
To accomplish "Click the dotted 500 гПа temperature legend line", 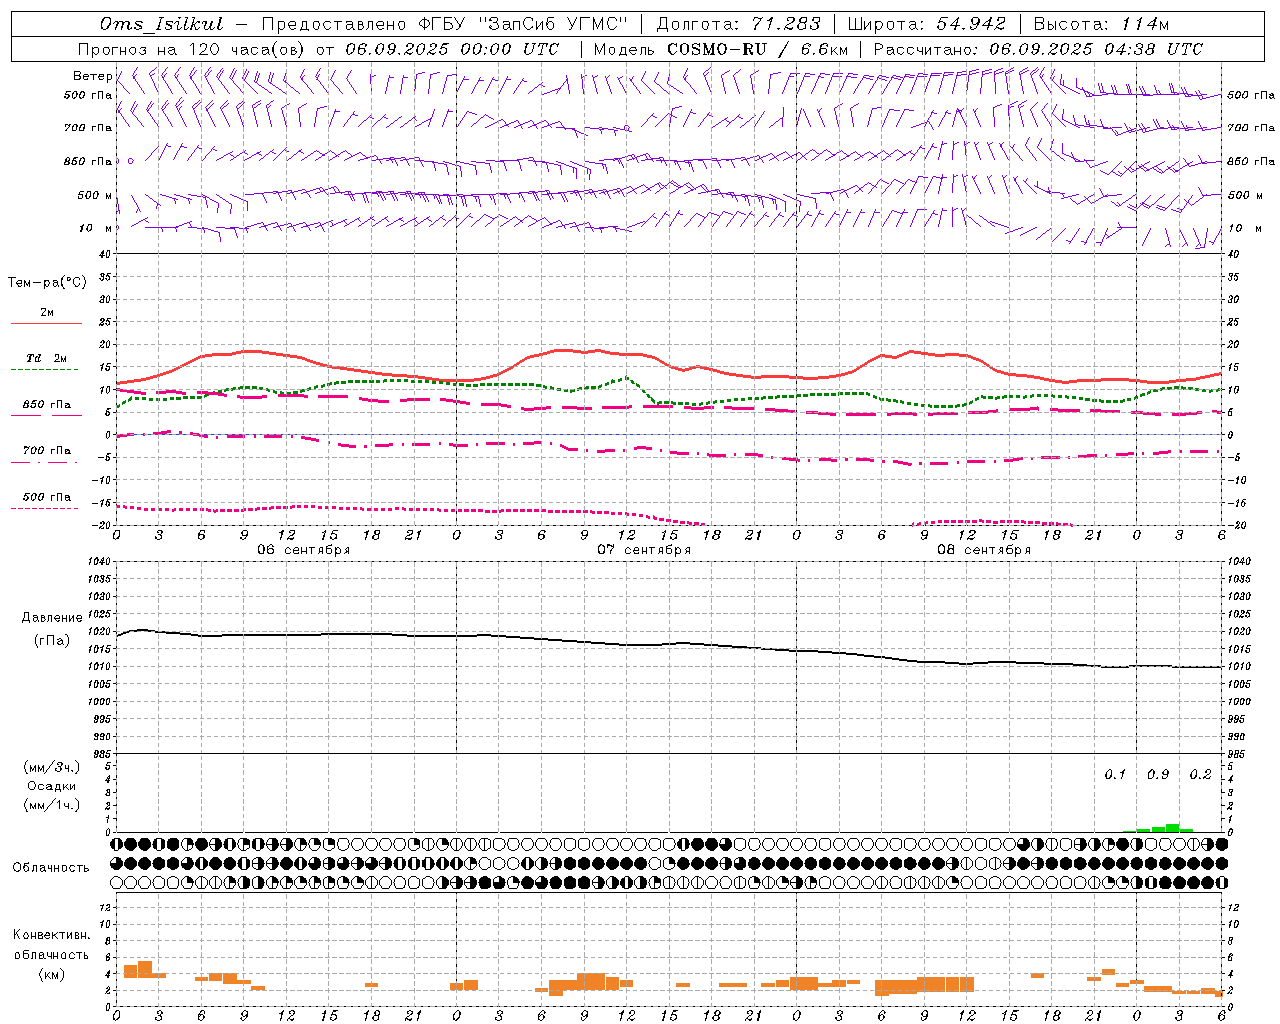I will [x=45, y=509].
